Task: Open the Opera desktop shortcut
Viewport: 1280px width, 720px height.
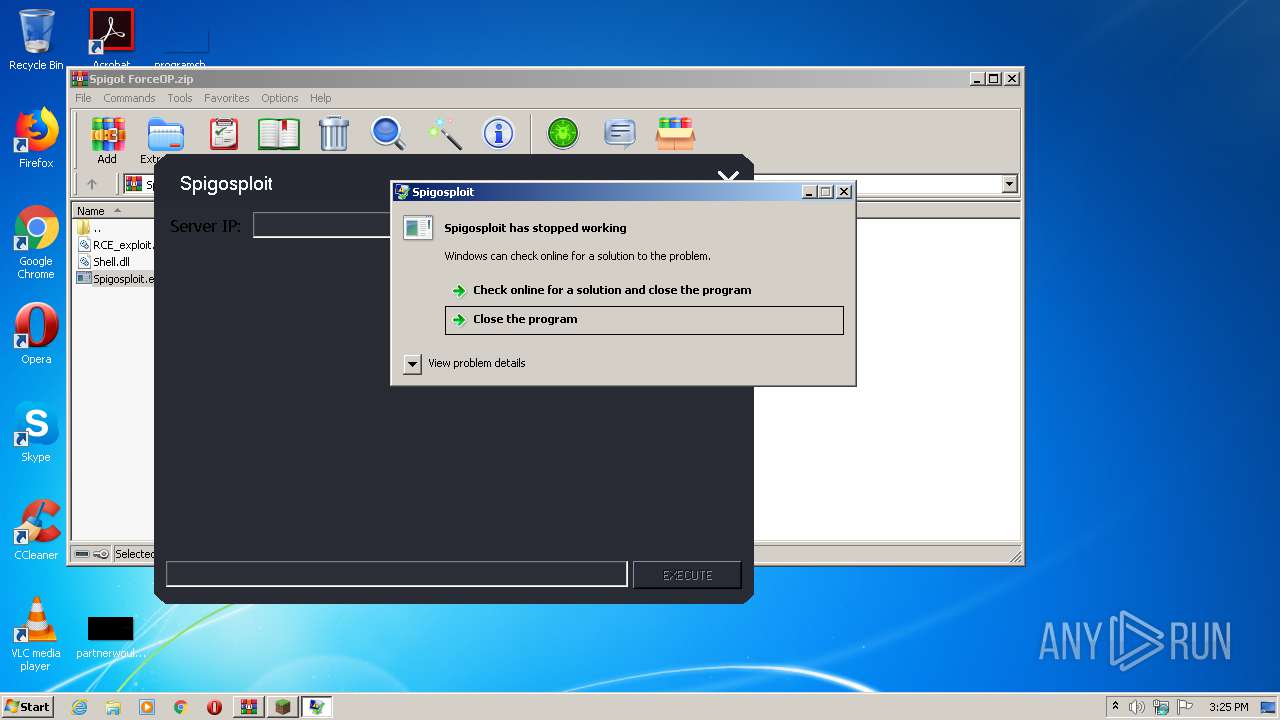Action: 36,334
